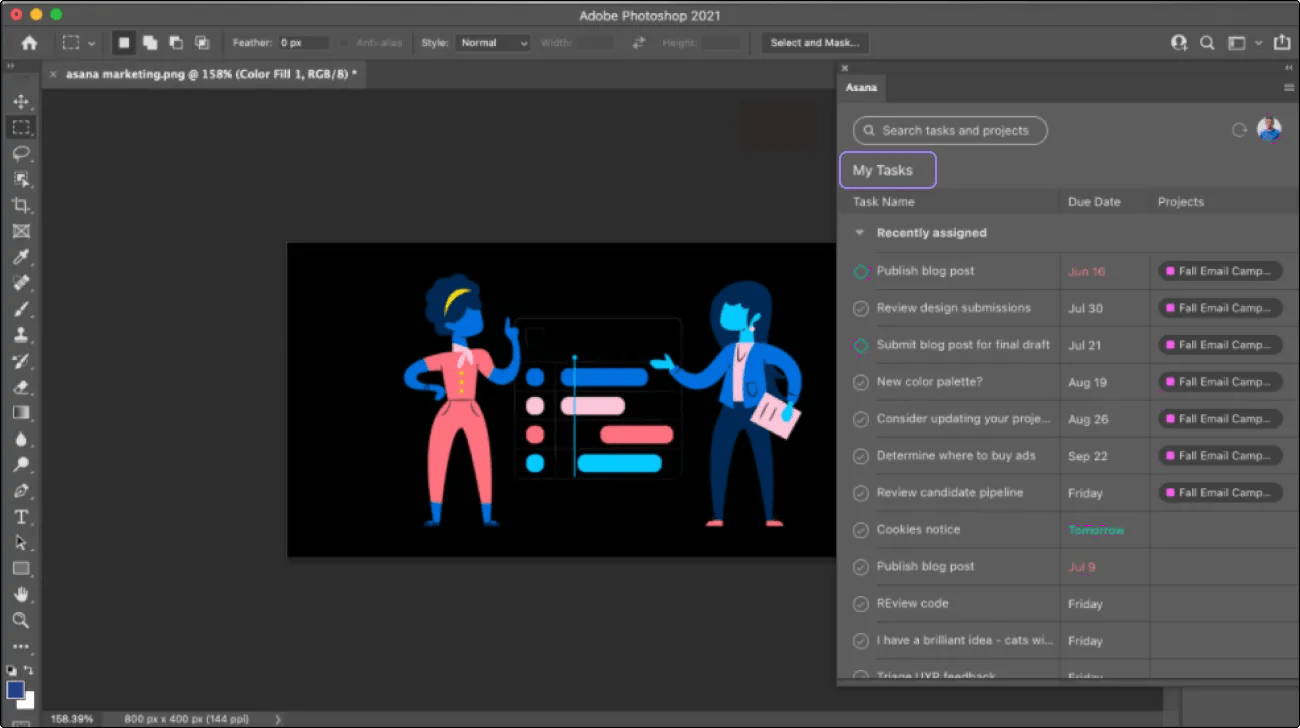
Task: Activate the Crop tool
Action: point(21,205)
